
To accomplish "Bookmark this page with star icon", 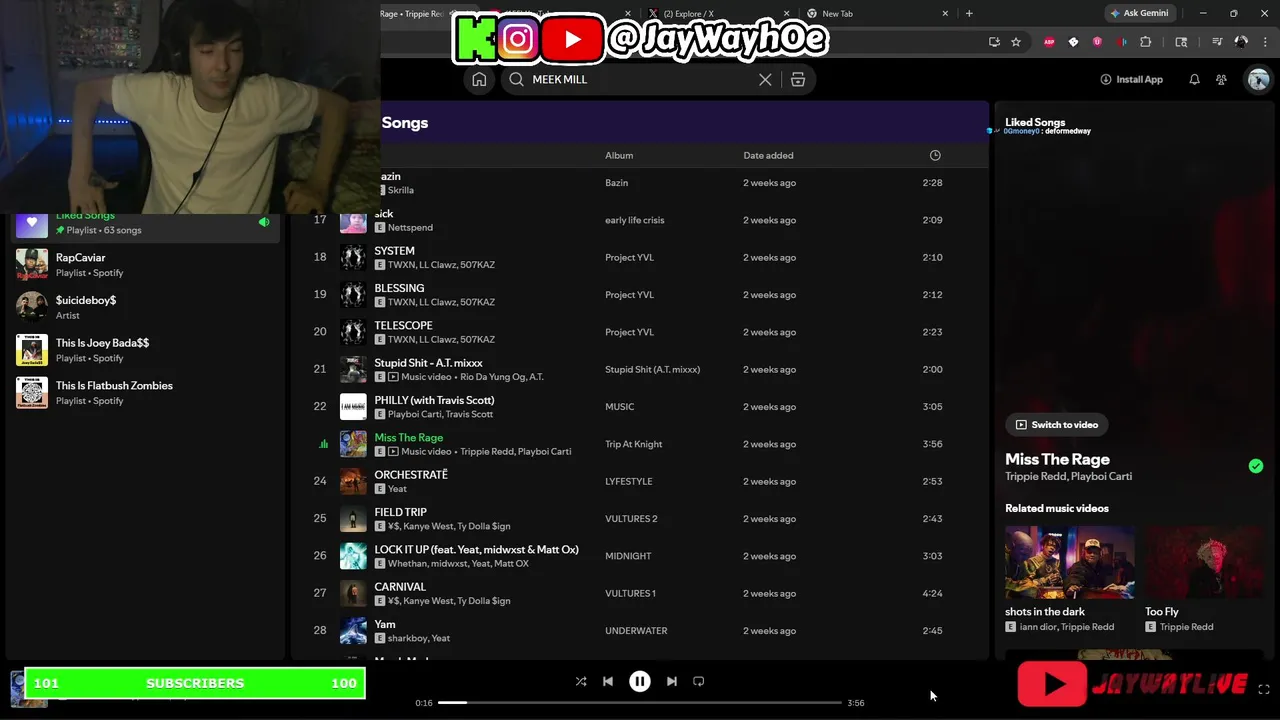I will coord(1016,42).
